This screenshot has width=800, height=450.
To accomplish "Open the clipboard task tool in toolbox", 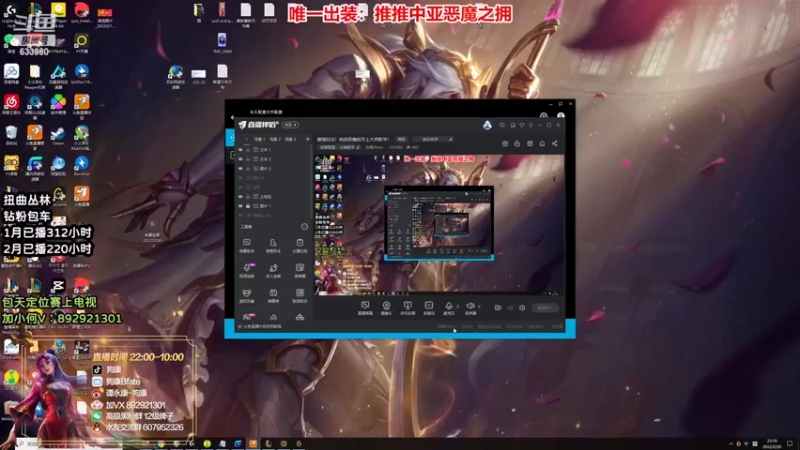I will [299, 245].
